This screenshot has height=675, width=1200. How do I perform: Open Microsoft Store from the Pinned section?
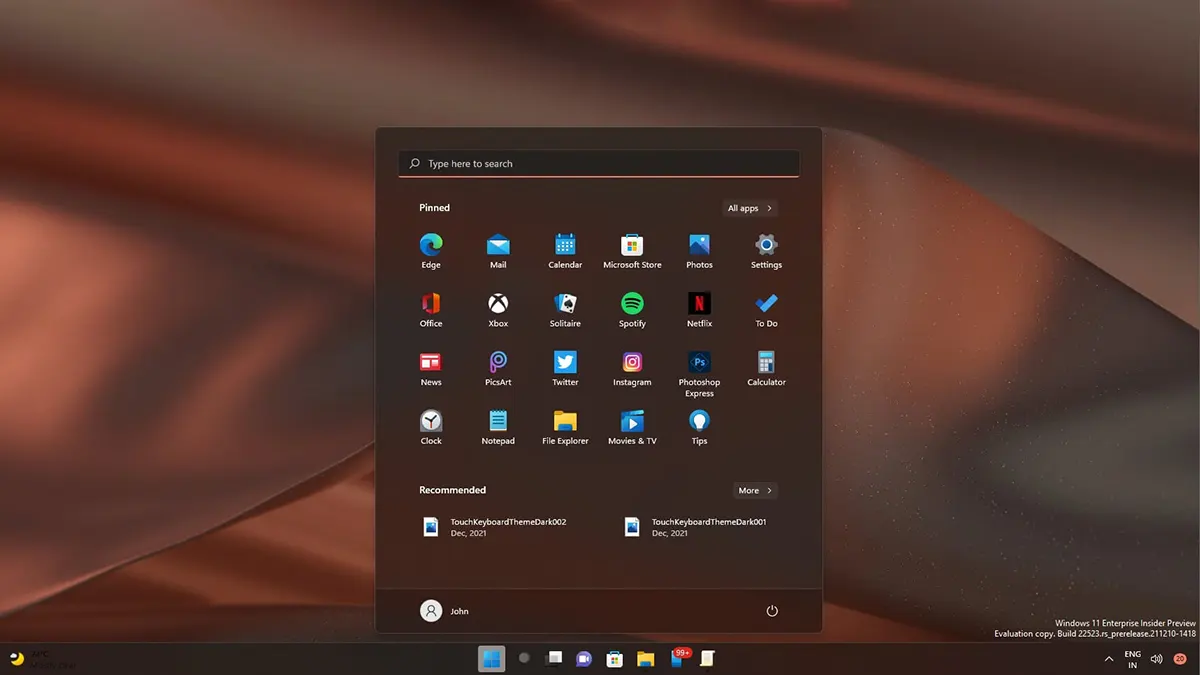(632, 250)
